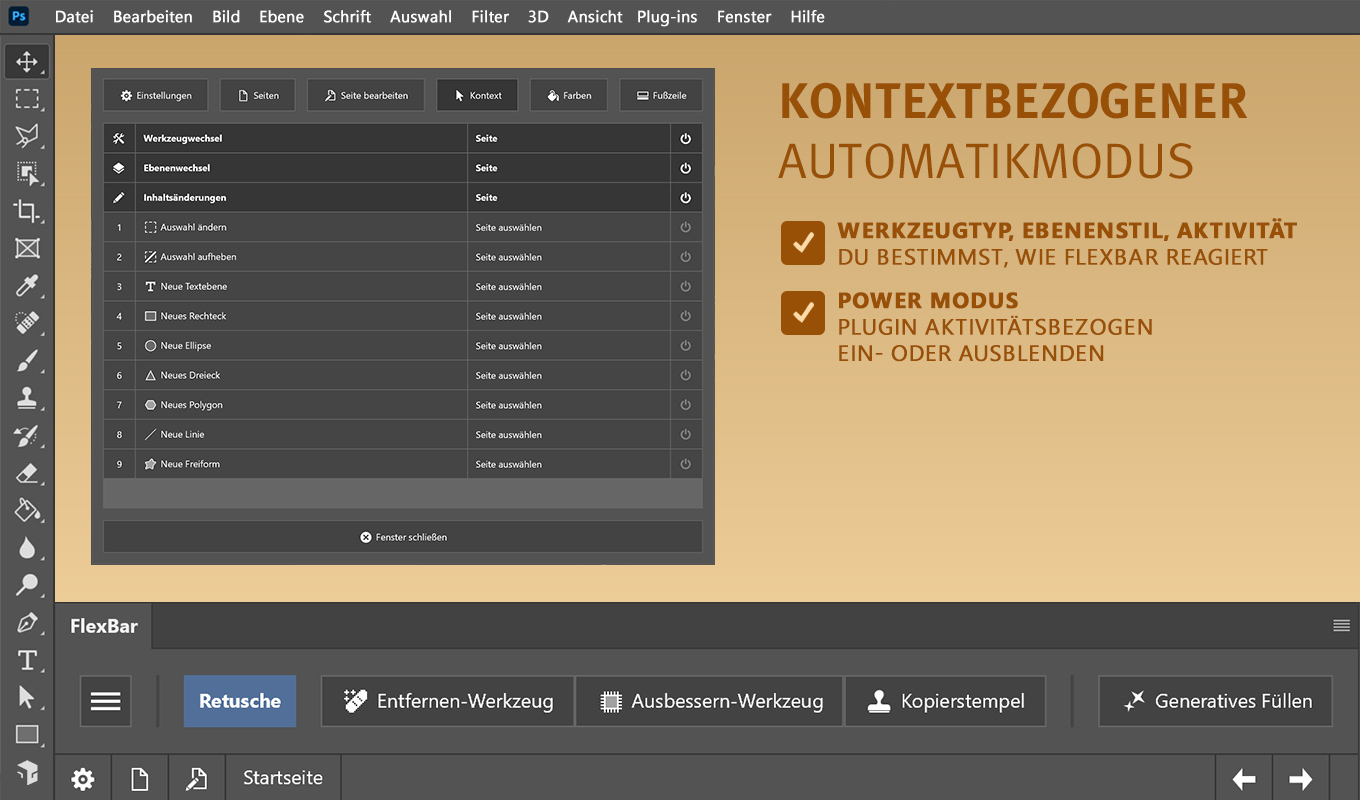Toggle power for Neues Rechteck row
The image size is (1360, 800).
(x=686, y=316)
